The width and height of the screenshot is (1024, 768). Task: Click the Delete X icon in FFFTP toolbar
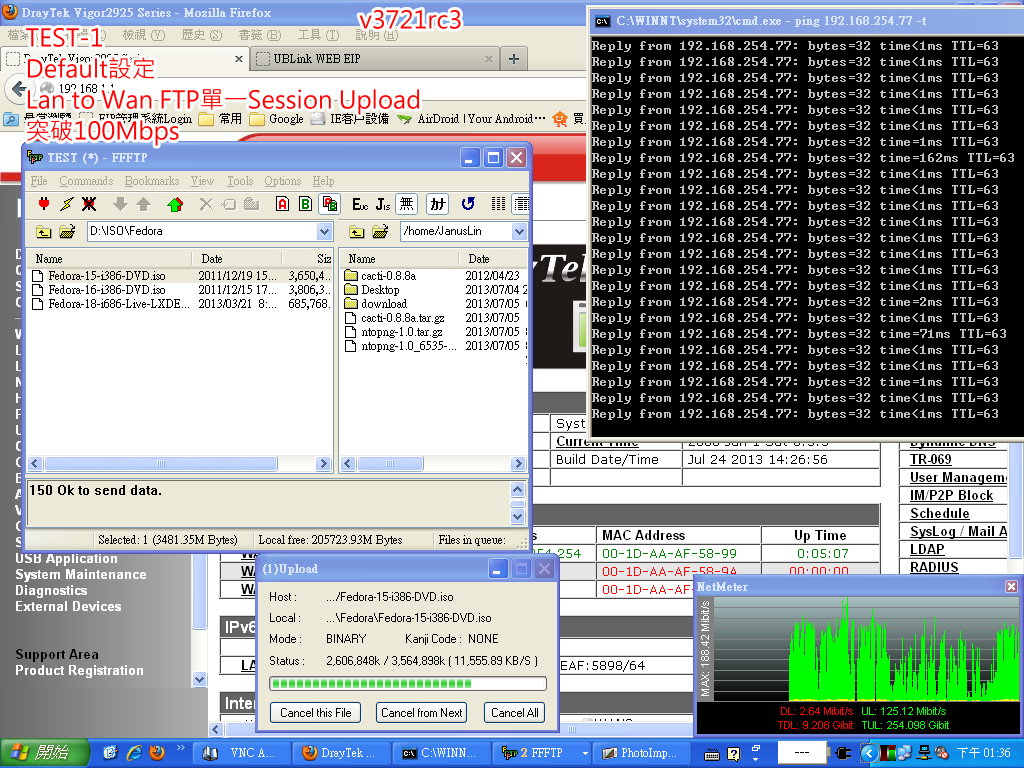click(206, 204)
